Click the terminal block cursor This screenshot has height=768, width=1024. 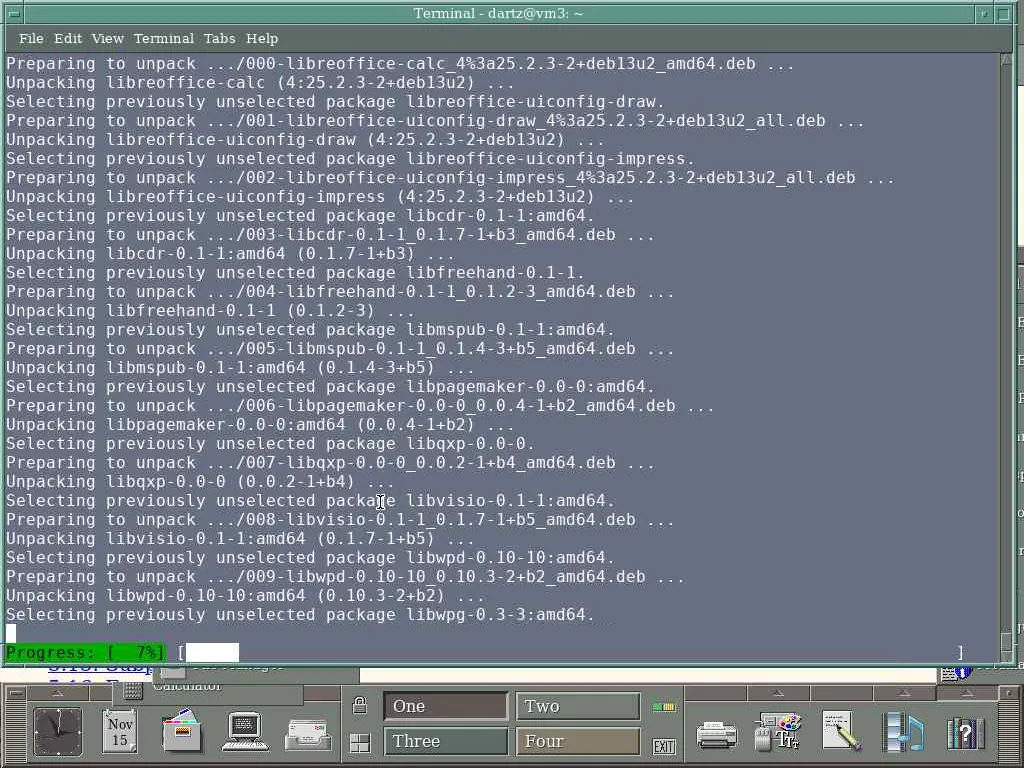[10, 633]
